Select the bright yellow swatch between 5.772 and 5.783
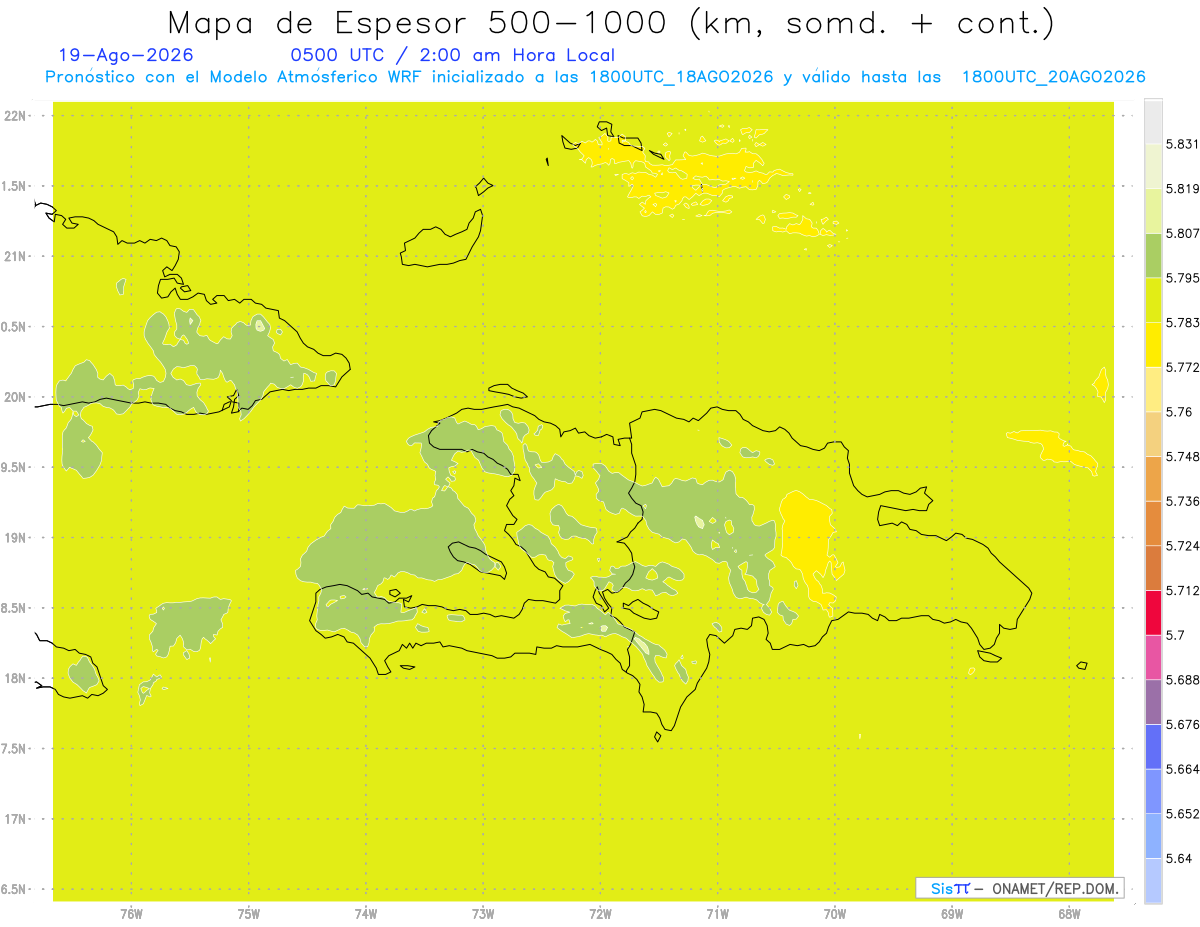Screen dimensions: 1200x927 [1153, 345]
